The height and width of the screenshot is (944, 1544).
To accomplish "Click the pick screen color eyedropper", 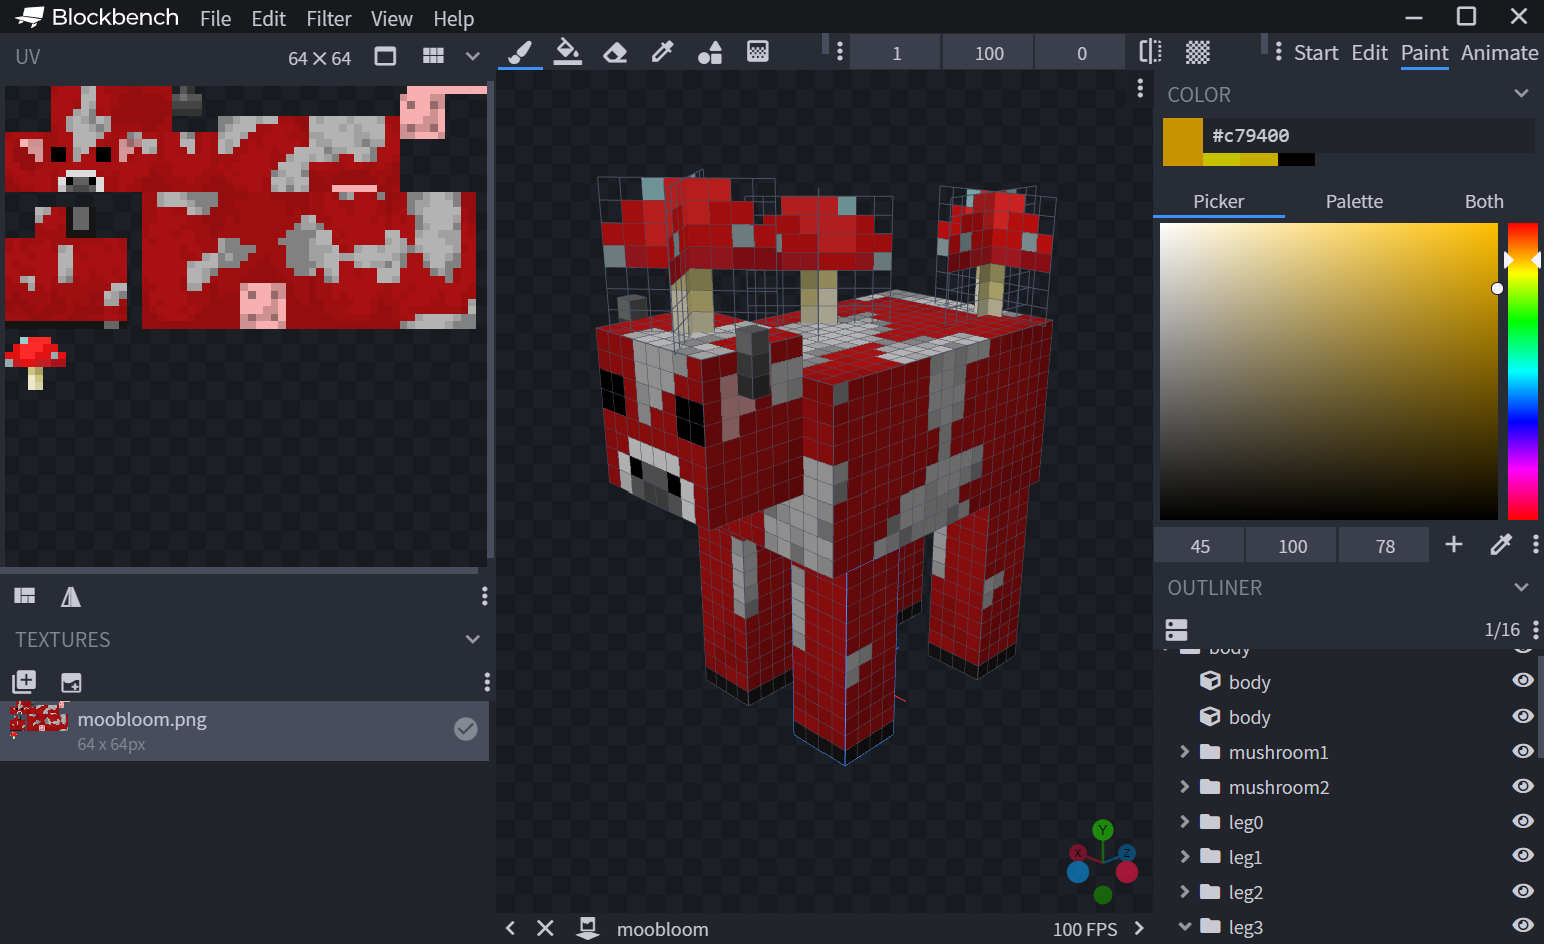I will [x=1501, y=544].
